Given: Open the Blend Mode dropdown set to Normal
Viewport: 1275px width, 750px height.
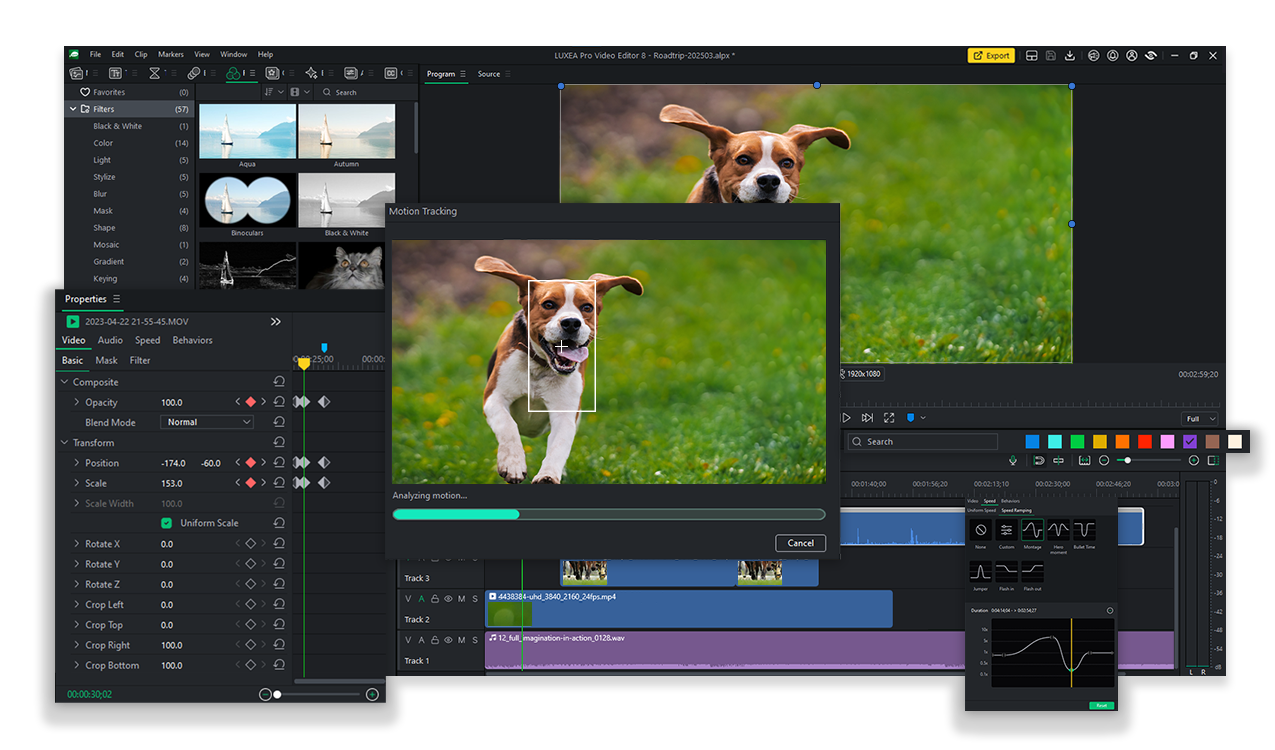Looking at the screenshot, I should pyautogui.click(x=207, y=422).
